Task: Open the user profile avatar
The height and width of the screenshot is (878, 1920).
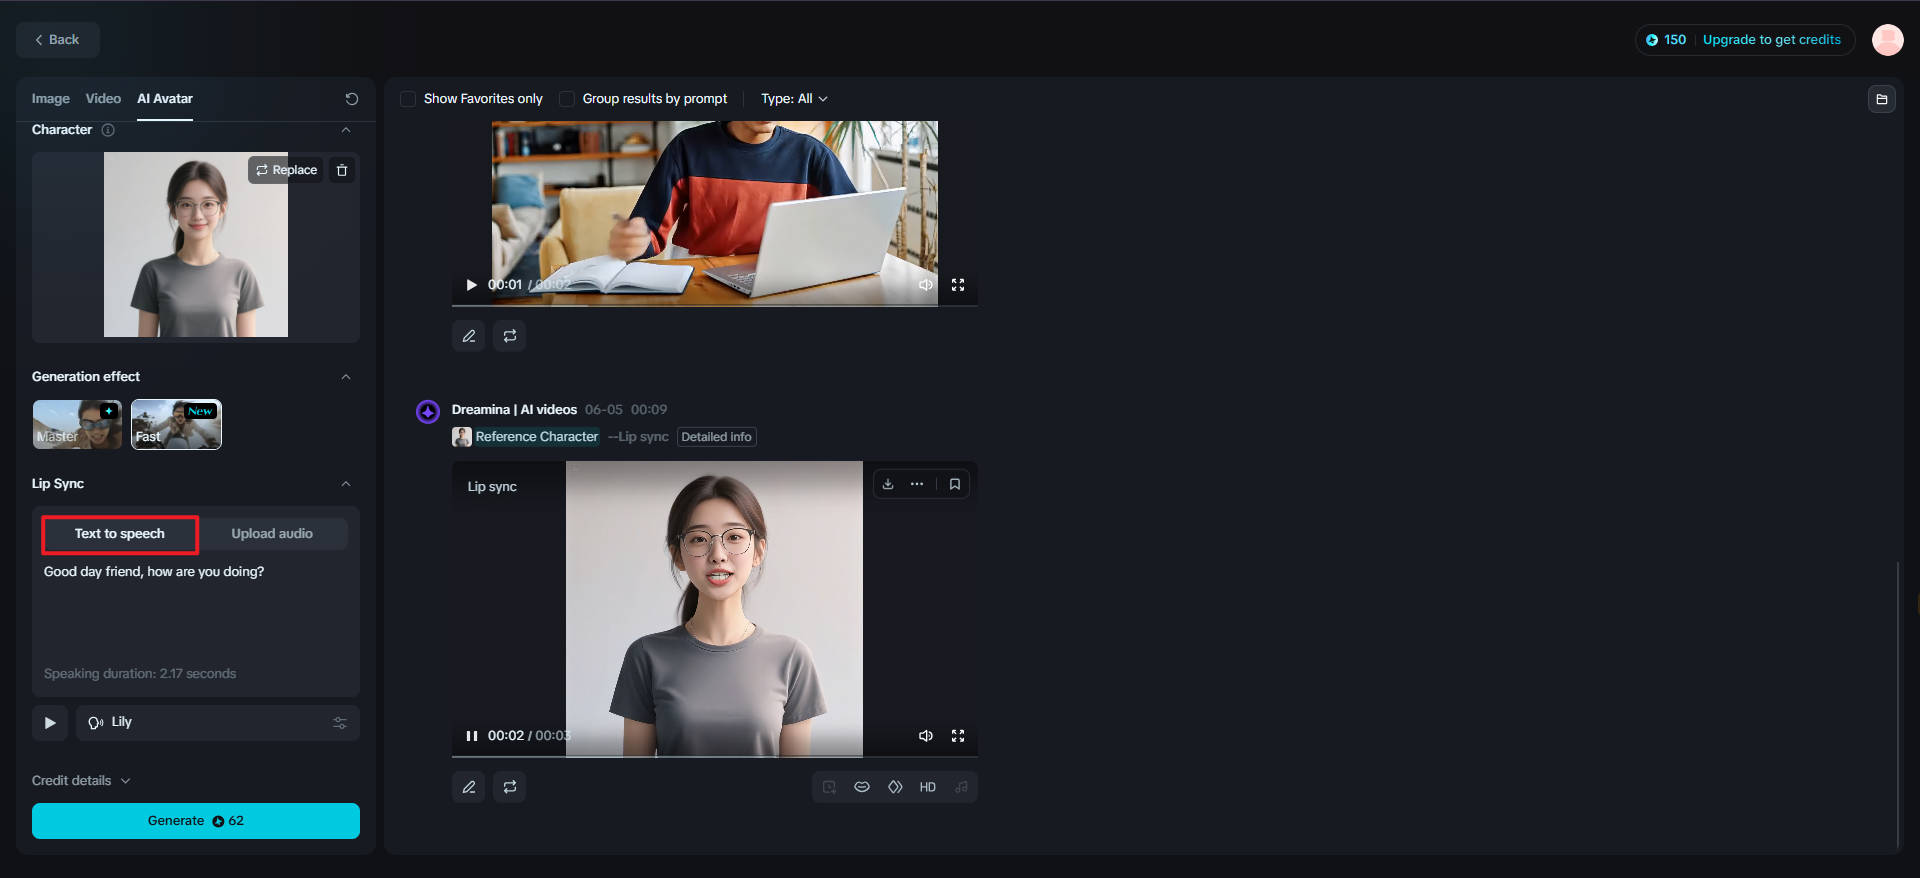Action: pos(1888,40)
